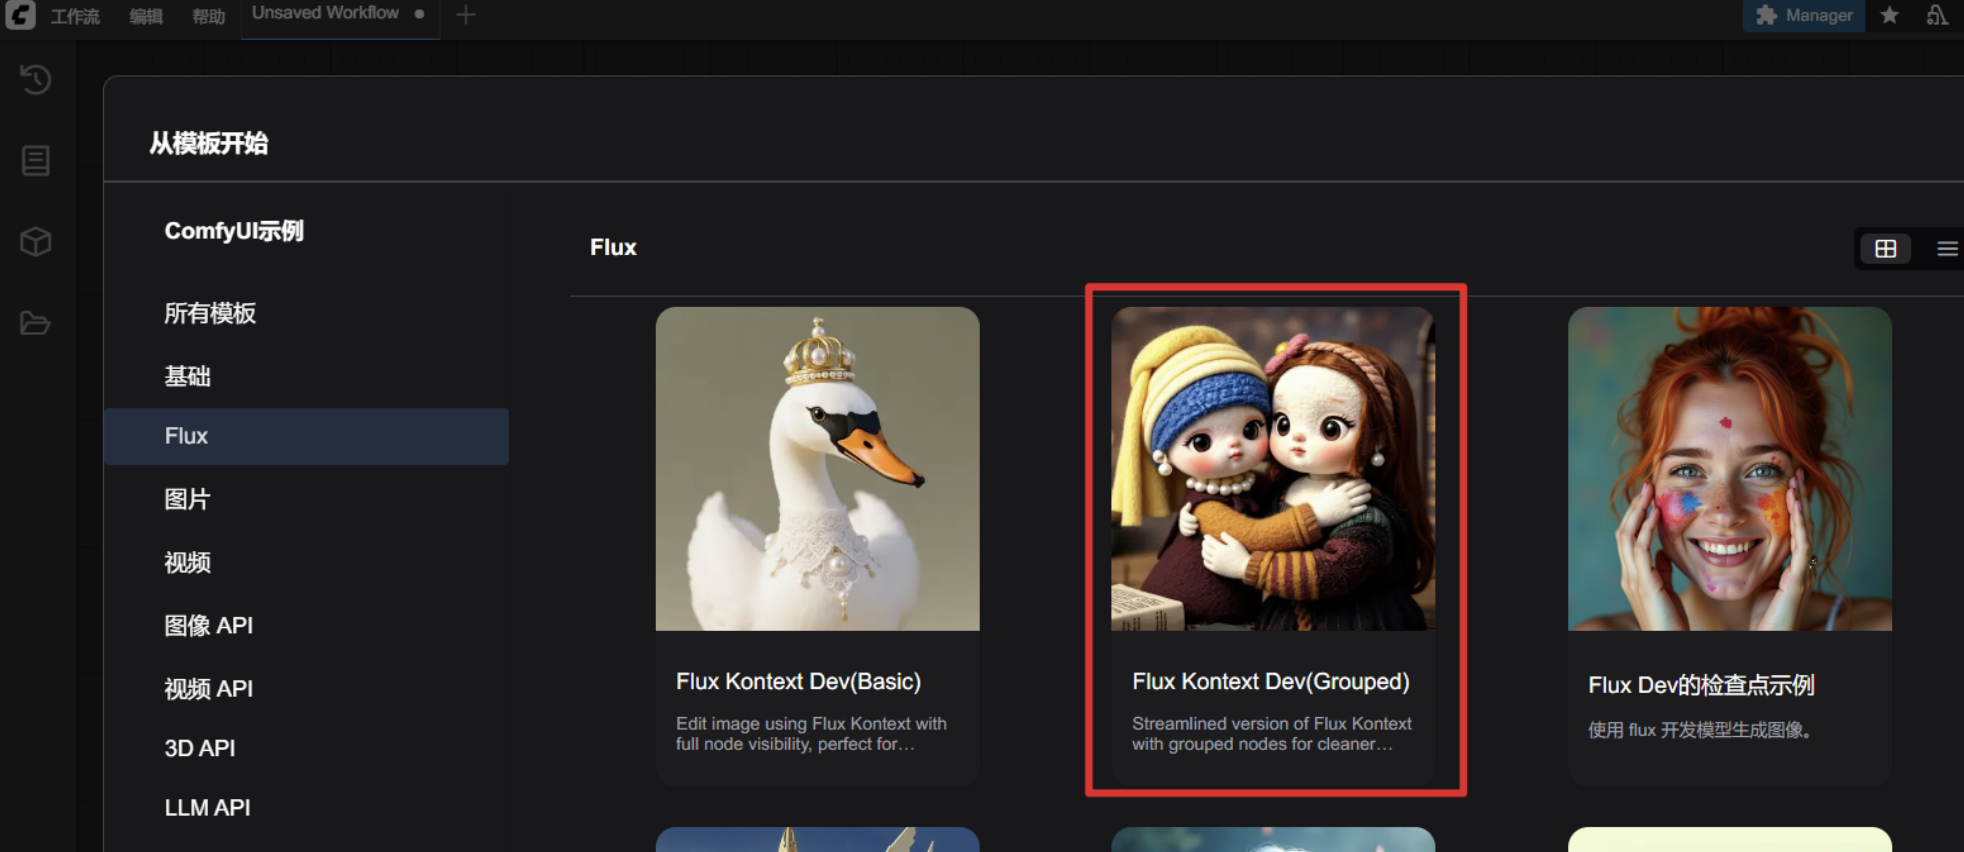The width and height of the screenshot is (1964, 852).
Task: Select 视频 category
Action: 306,562
